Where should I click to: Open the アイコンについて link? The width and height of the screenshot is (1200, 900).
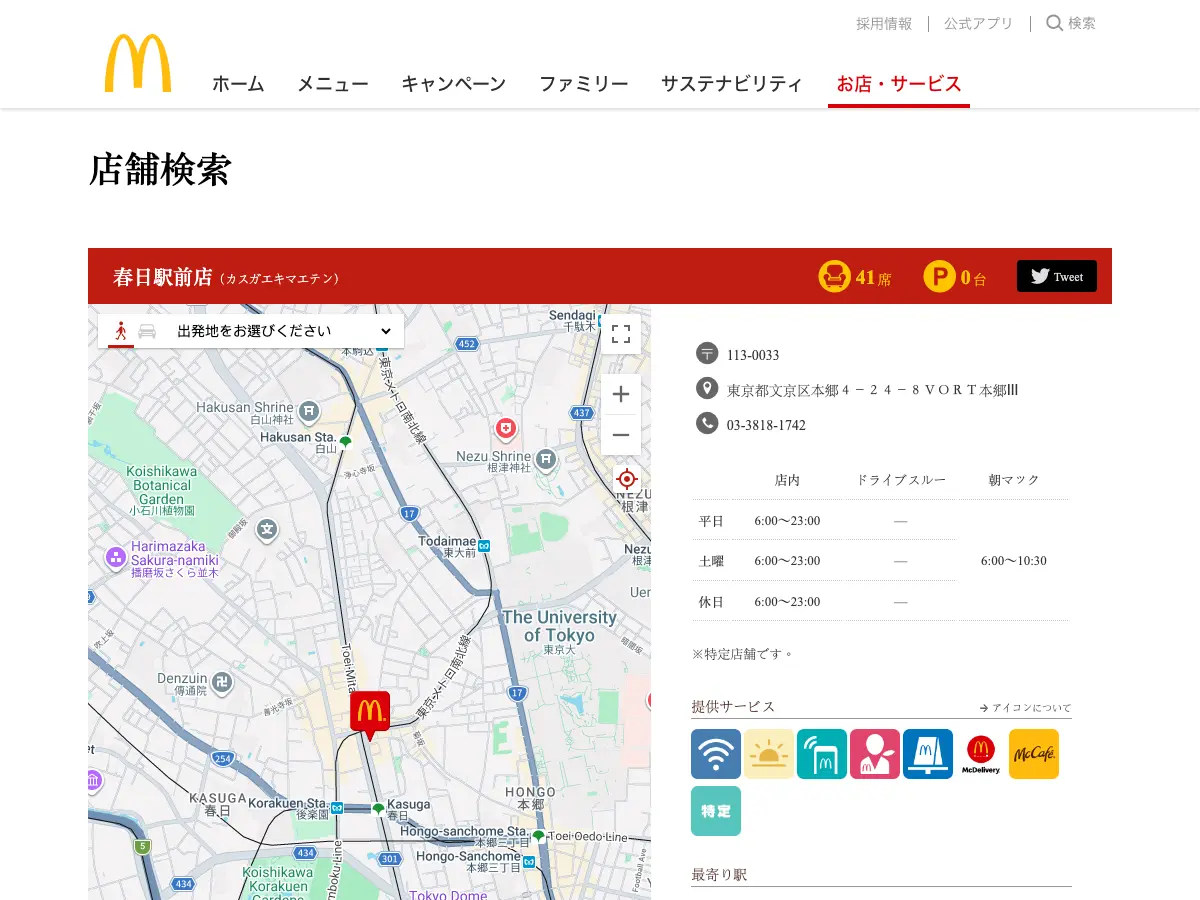click(x=1026, y=708)
